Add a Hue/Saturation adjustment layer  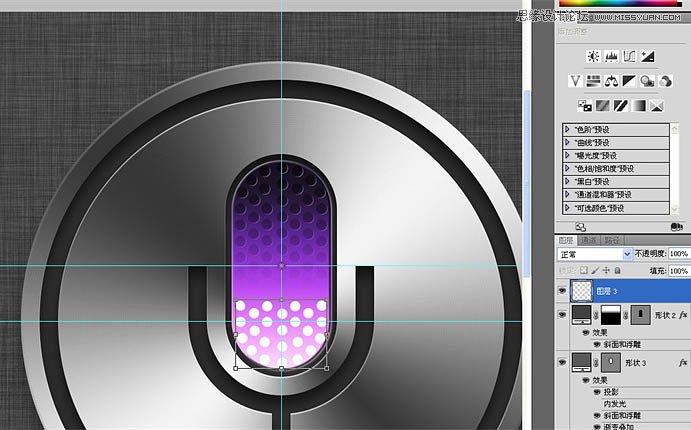click(x=593, y=81)
